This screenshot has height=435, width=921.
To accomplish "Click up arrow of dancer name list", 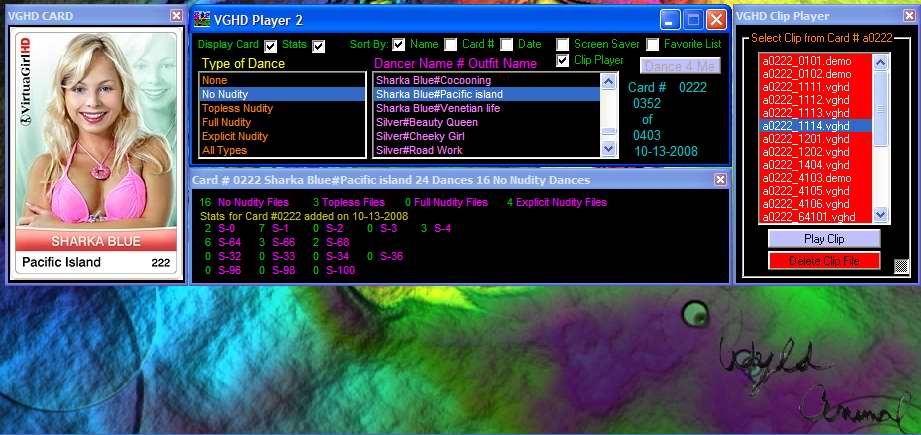I will point(609,80).
